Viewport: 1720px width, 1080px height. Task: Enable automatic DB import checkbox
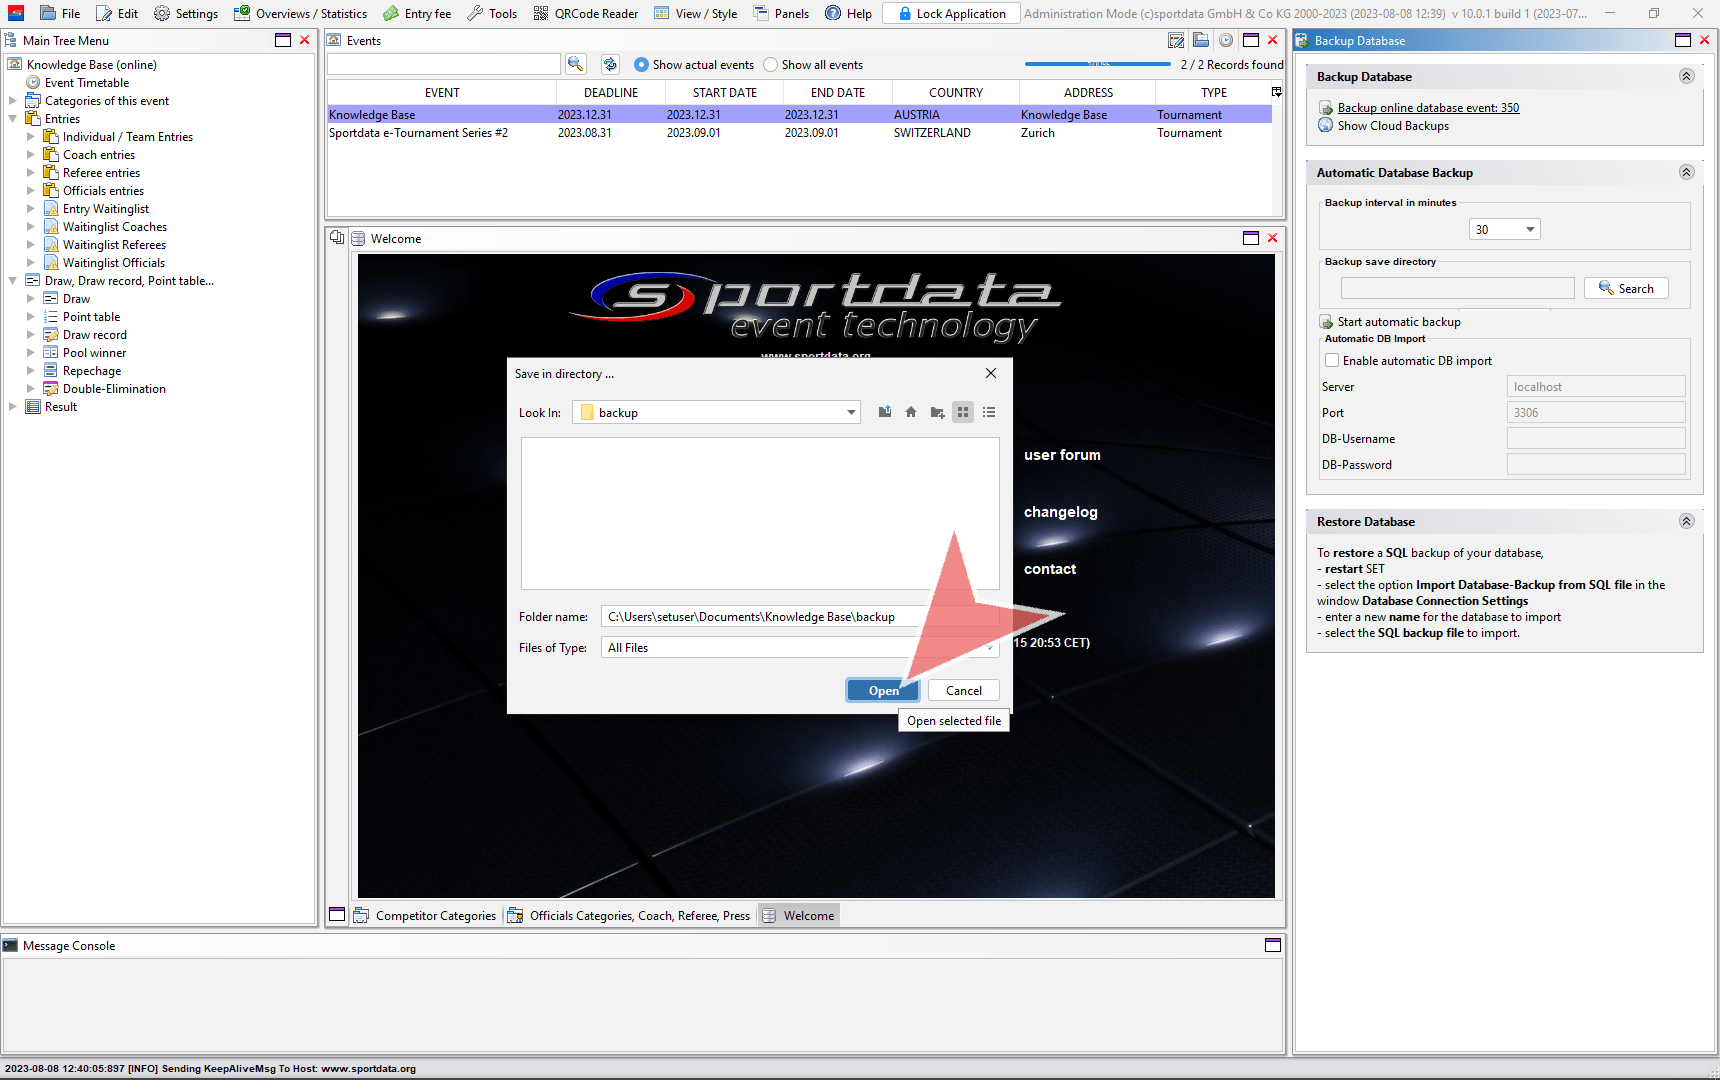coord(1332,361)
